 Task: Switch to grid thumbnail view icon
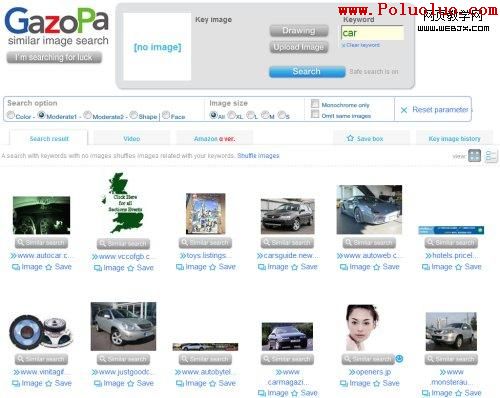coord(474,156)
